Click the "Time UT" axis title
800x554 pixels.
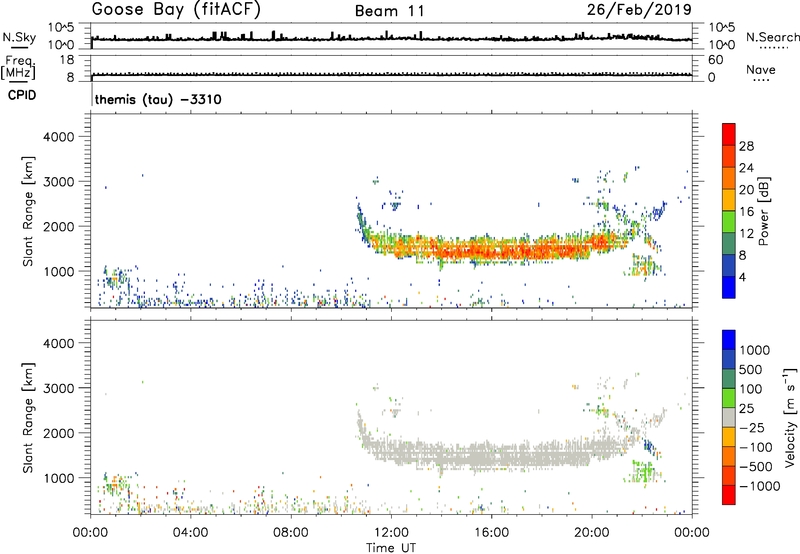click(391, 547)
